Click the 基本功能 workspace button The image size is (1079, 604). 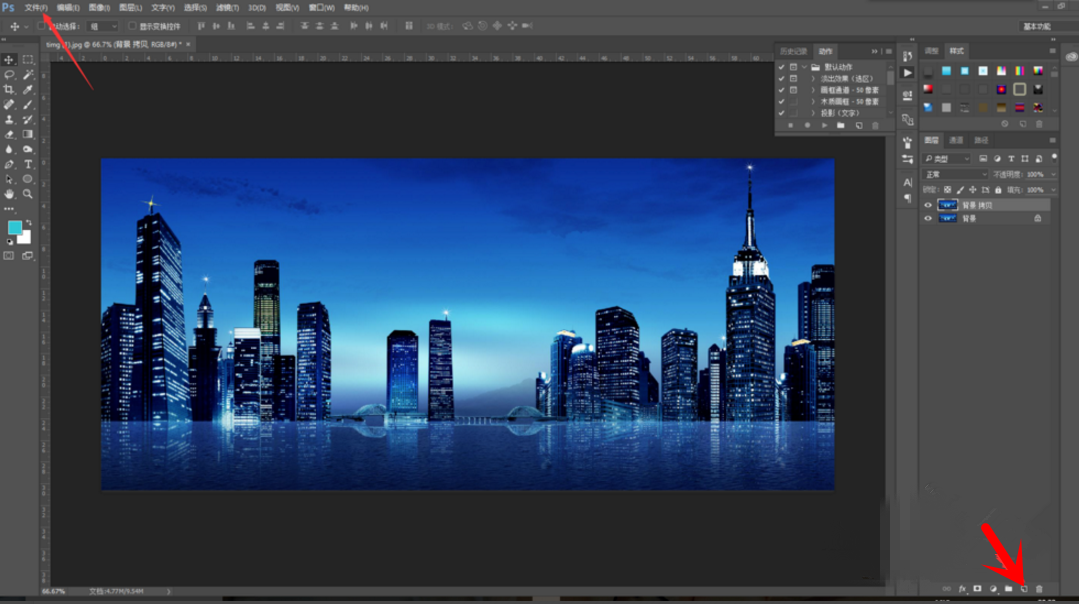tap(1037, 26)
